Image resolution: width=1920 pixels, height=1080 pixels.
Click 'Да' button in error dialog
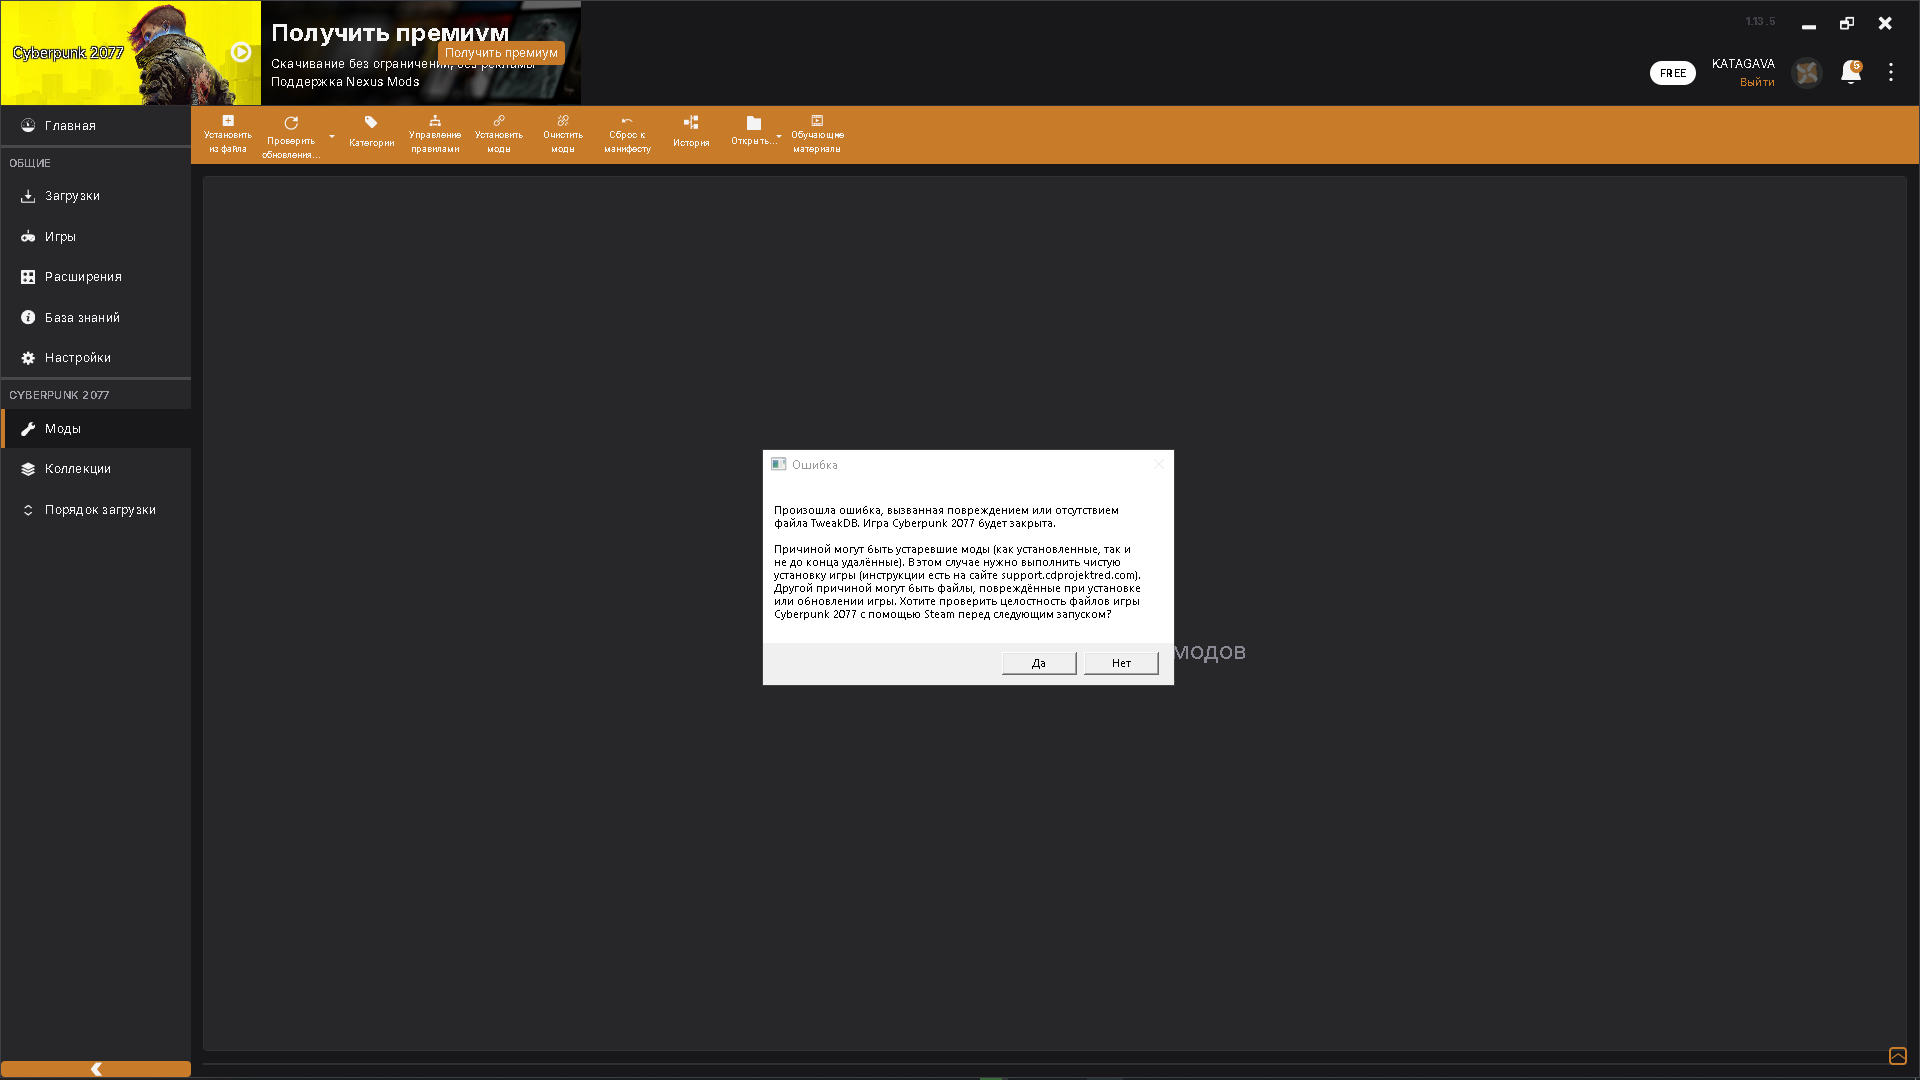point(1039,664)
